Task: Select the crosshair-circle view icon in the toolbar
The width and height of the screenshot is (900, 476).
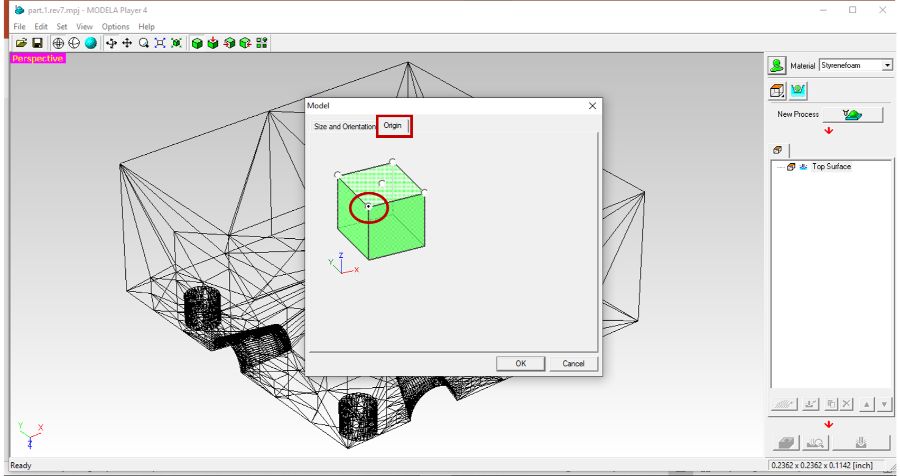Action: 58,43
